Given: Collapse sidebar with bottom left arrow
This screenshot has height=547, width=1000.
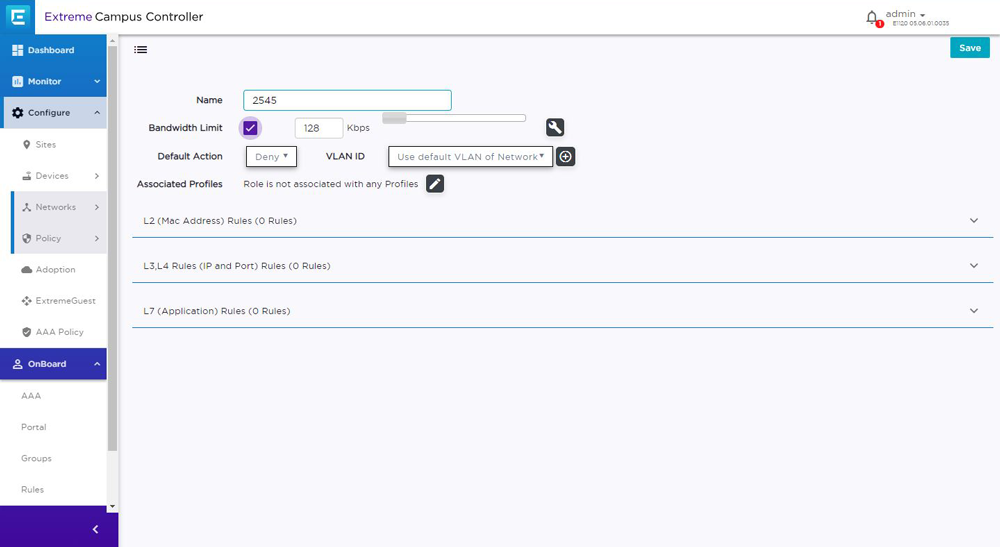Looking at the screenshot, I should point(95,529).
